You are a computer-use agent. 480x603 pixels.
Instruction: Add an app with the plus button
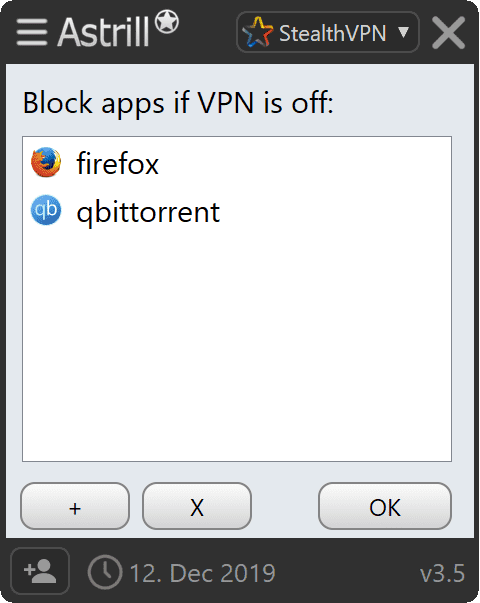[75, 506]
